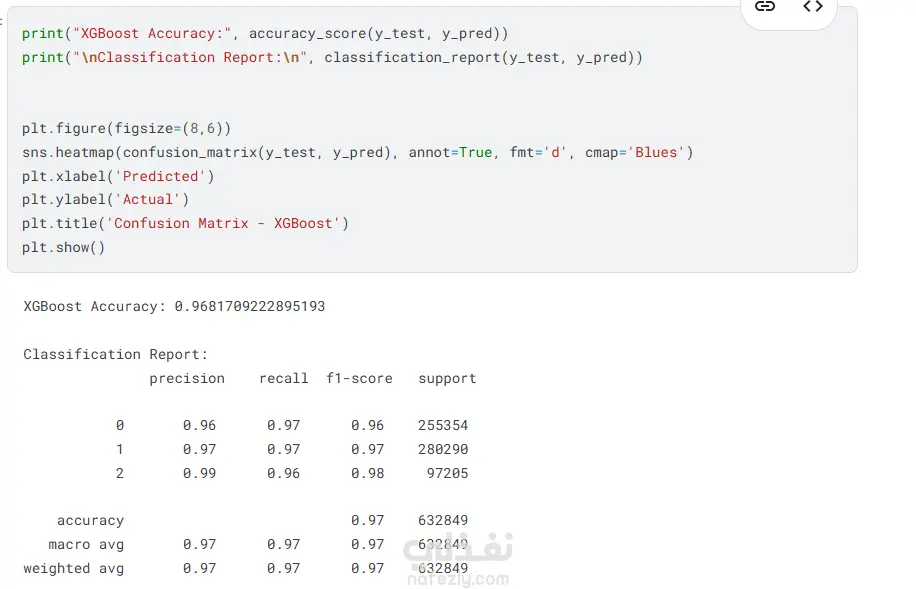Click the plt.ylabel('Actual') line

[105, 200]
